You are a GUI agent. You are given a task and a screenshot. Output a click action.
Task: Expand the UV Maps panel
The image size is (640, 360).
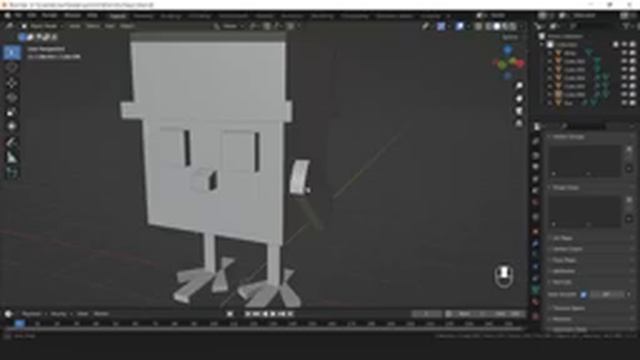(563, 238)
